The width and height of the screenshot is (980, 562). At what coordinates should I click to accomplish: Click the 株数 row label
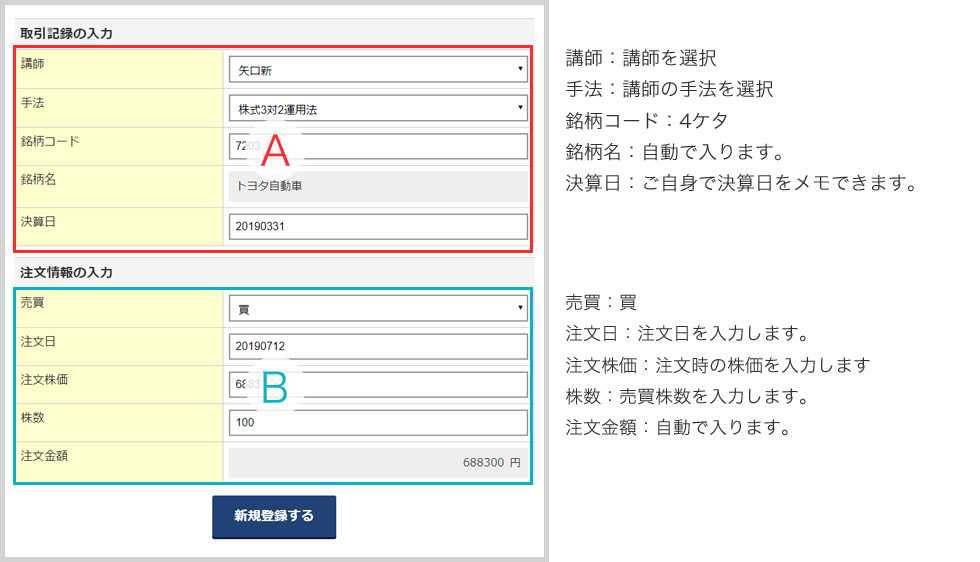(x=34, y=417)
